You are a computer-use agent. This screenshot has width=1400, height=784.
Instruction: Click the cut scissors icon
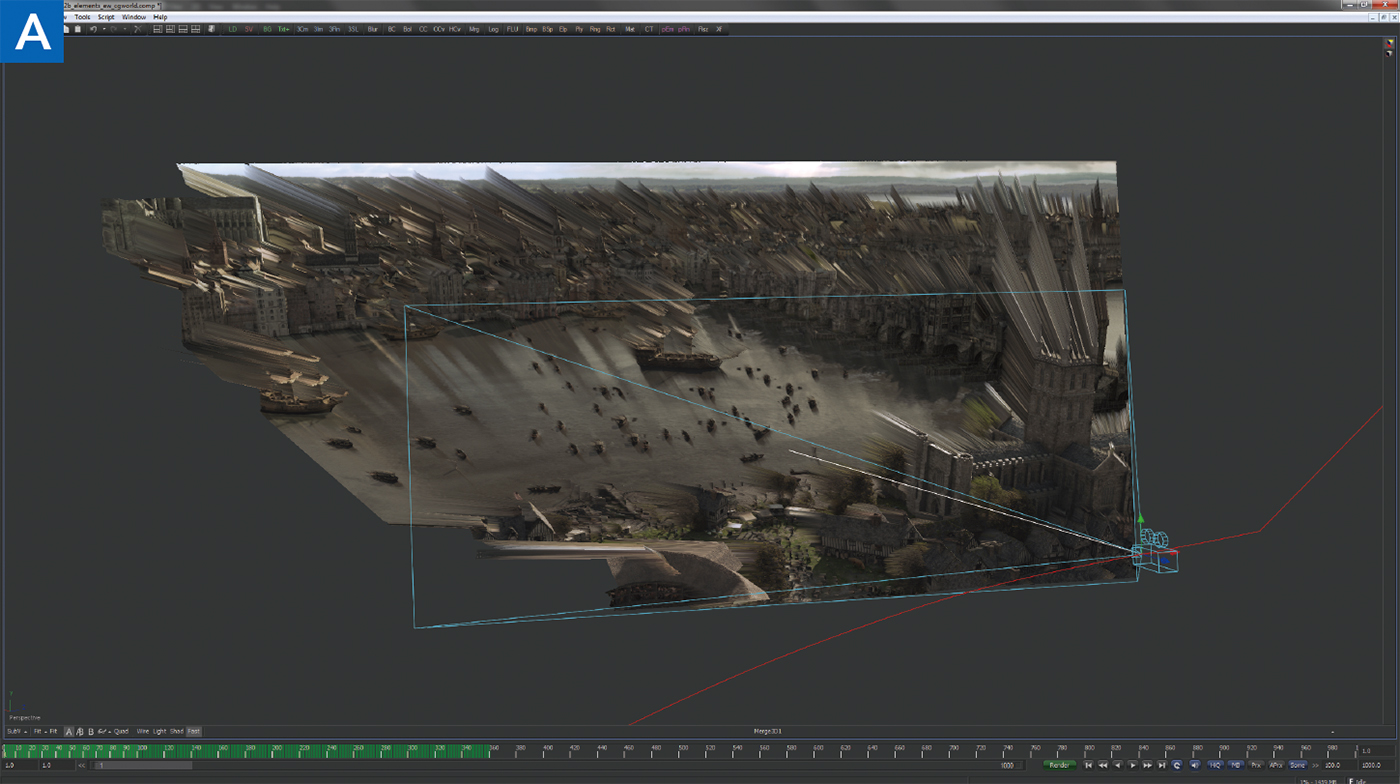click(137, 29)
